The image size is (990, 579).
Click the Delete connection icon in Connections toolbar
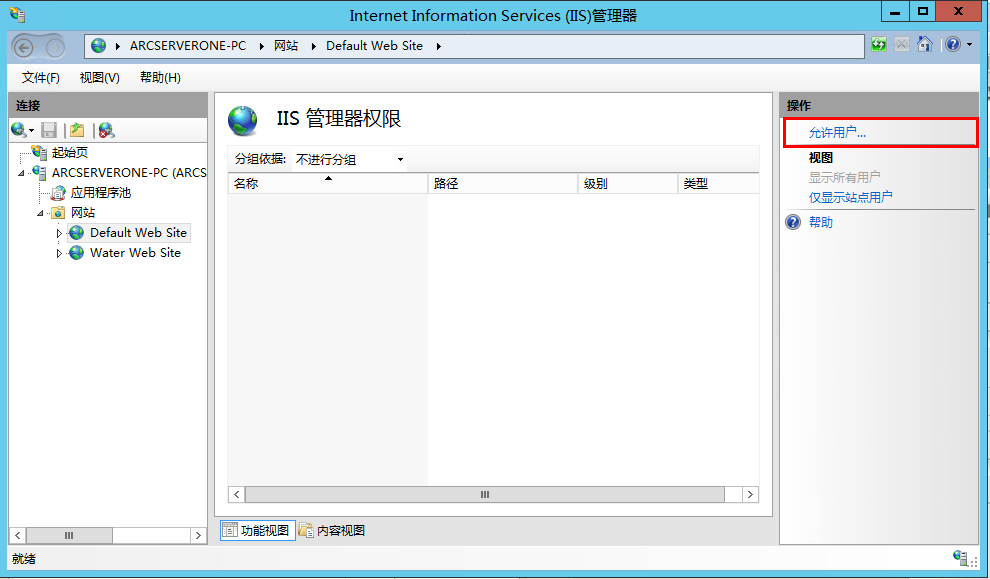(x=106, y=130)
